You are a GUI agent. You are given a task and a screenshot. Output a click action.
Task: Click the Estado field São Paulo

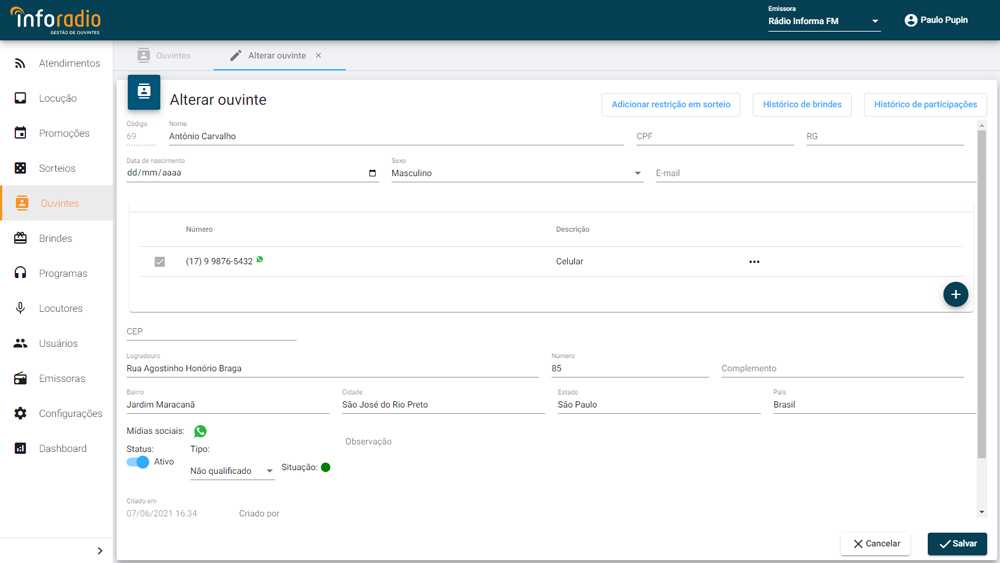click(659, 405)
